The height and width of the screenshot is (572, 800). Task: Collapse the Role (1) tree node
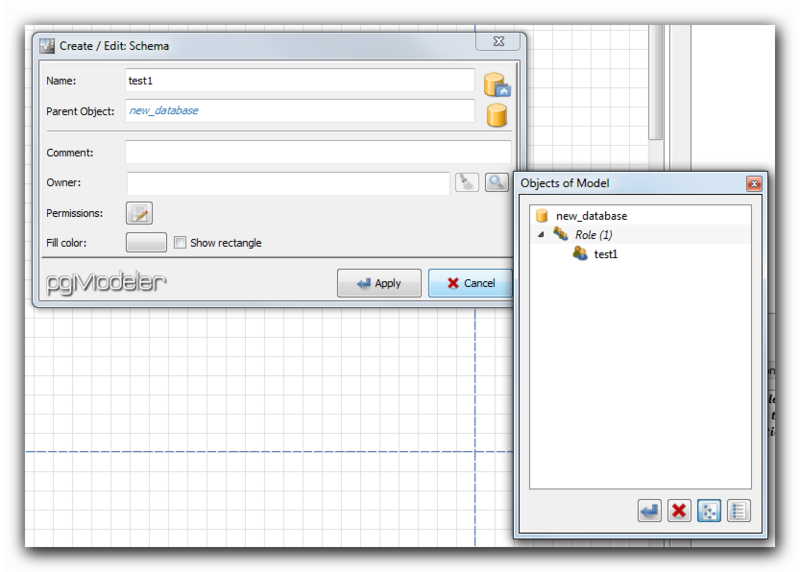click(541, 235)
